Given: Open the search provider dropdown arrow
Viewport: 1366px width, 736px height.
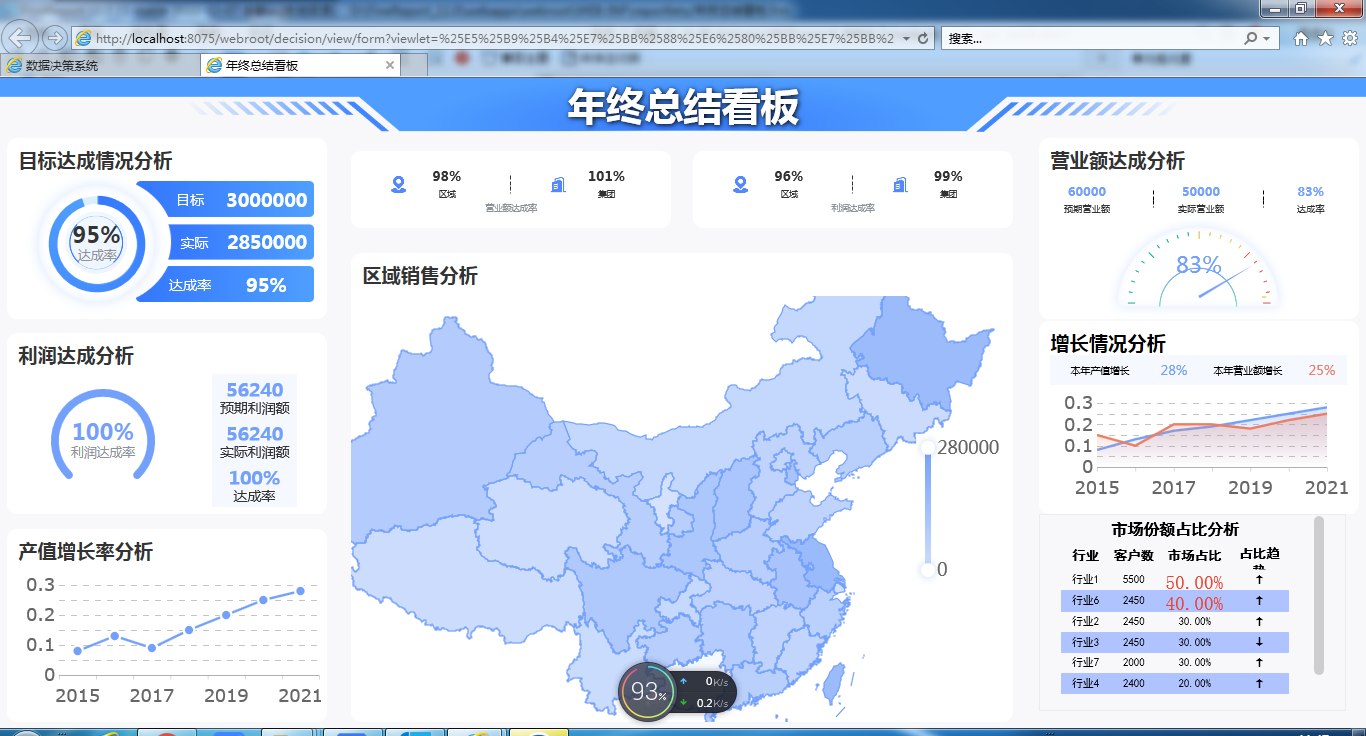Looking at the screenshot, I should pyautogui.click(x=1268, y=39).
